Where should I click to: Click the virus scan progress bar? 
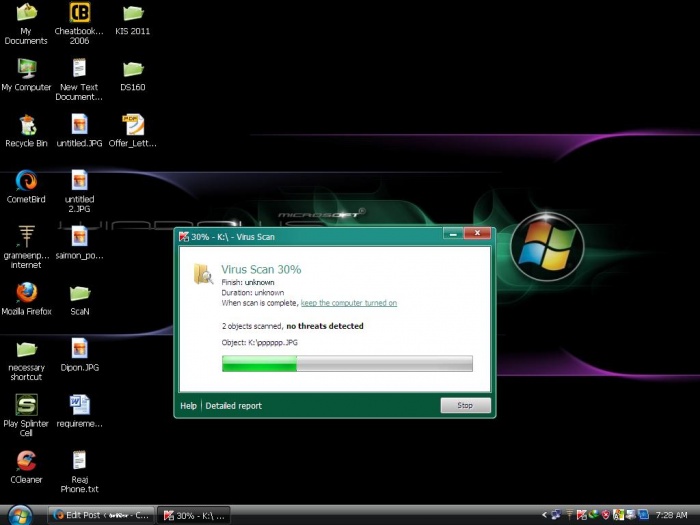(x=347, y=365)
